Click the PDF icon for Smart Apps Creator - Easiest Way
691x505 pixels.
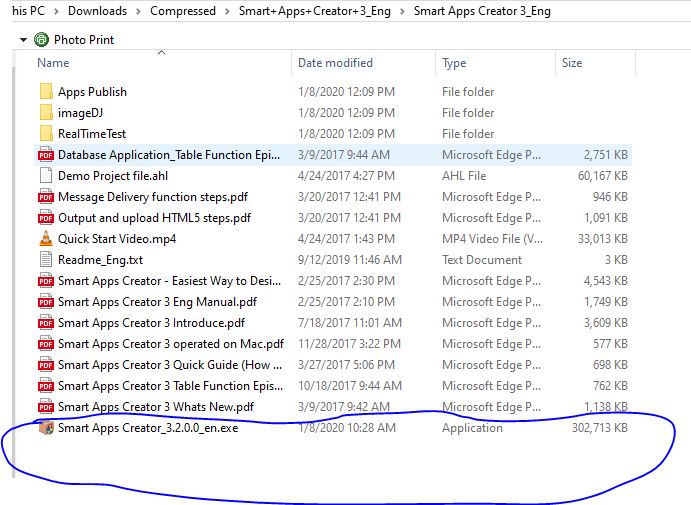click(46, 281)
